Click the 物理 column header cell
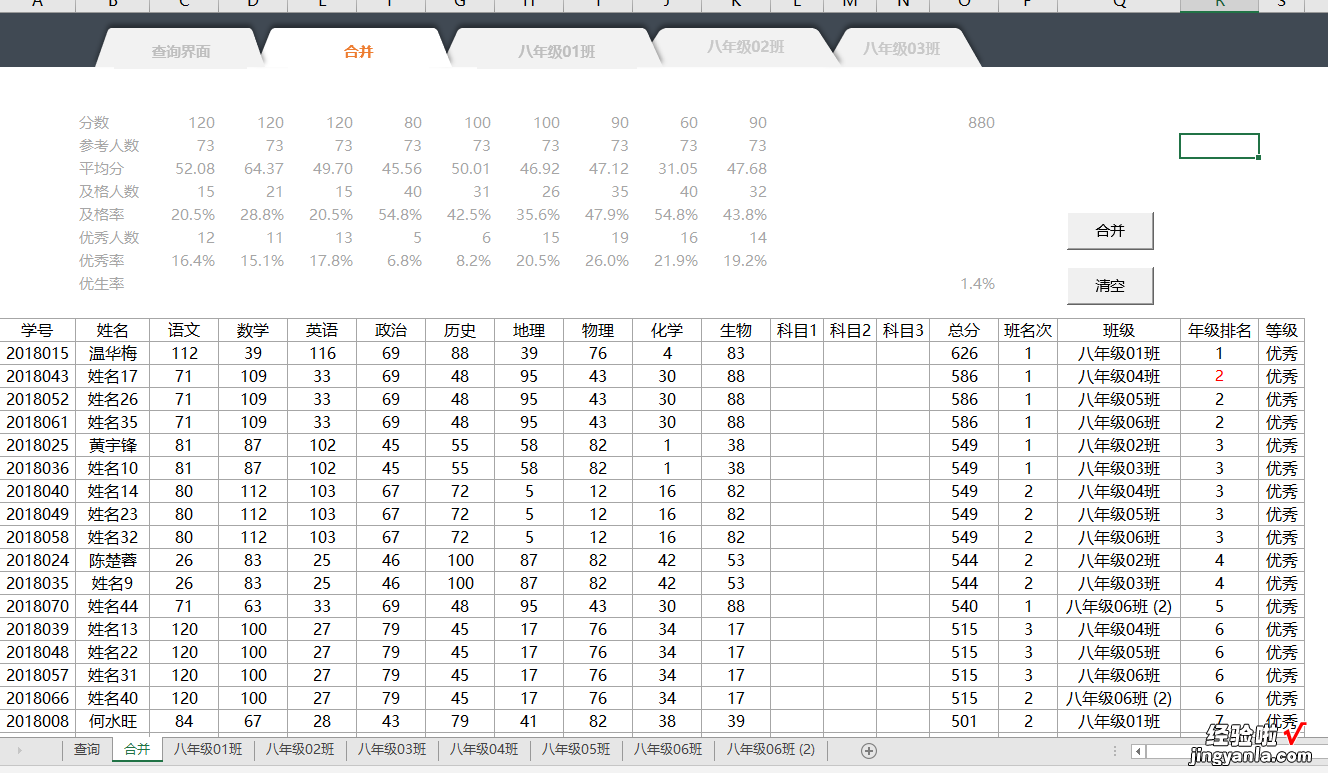 point(598,330)
